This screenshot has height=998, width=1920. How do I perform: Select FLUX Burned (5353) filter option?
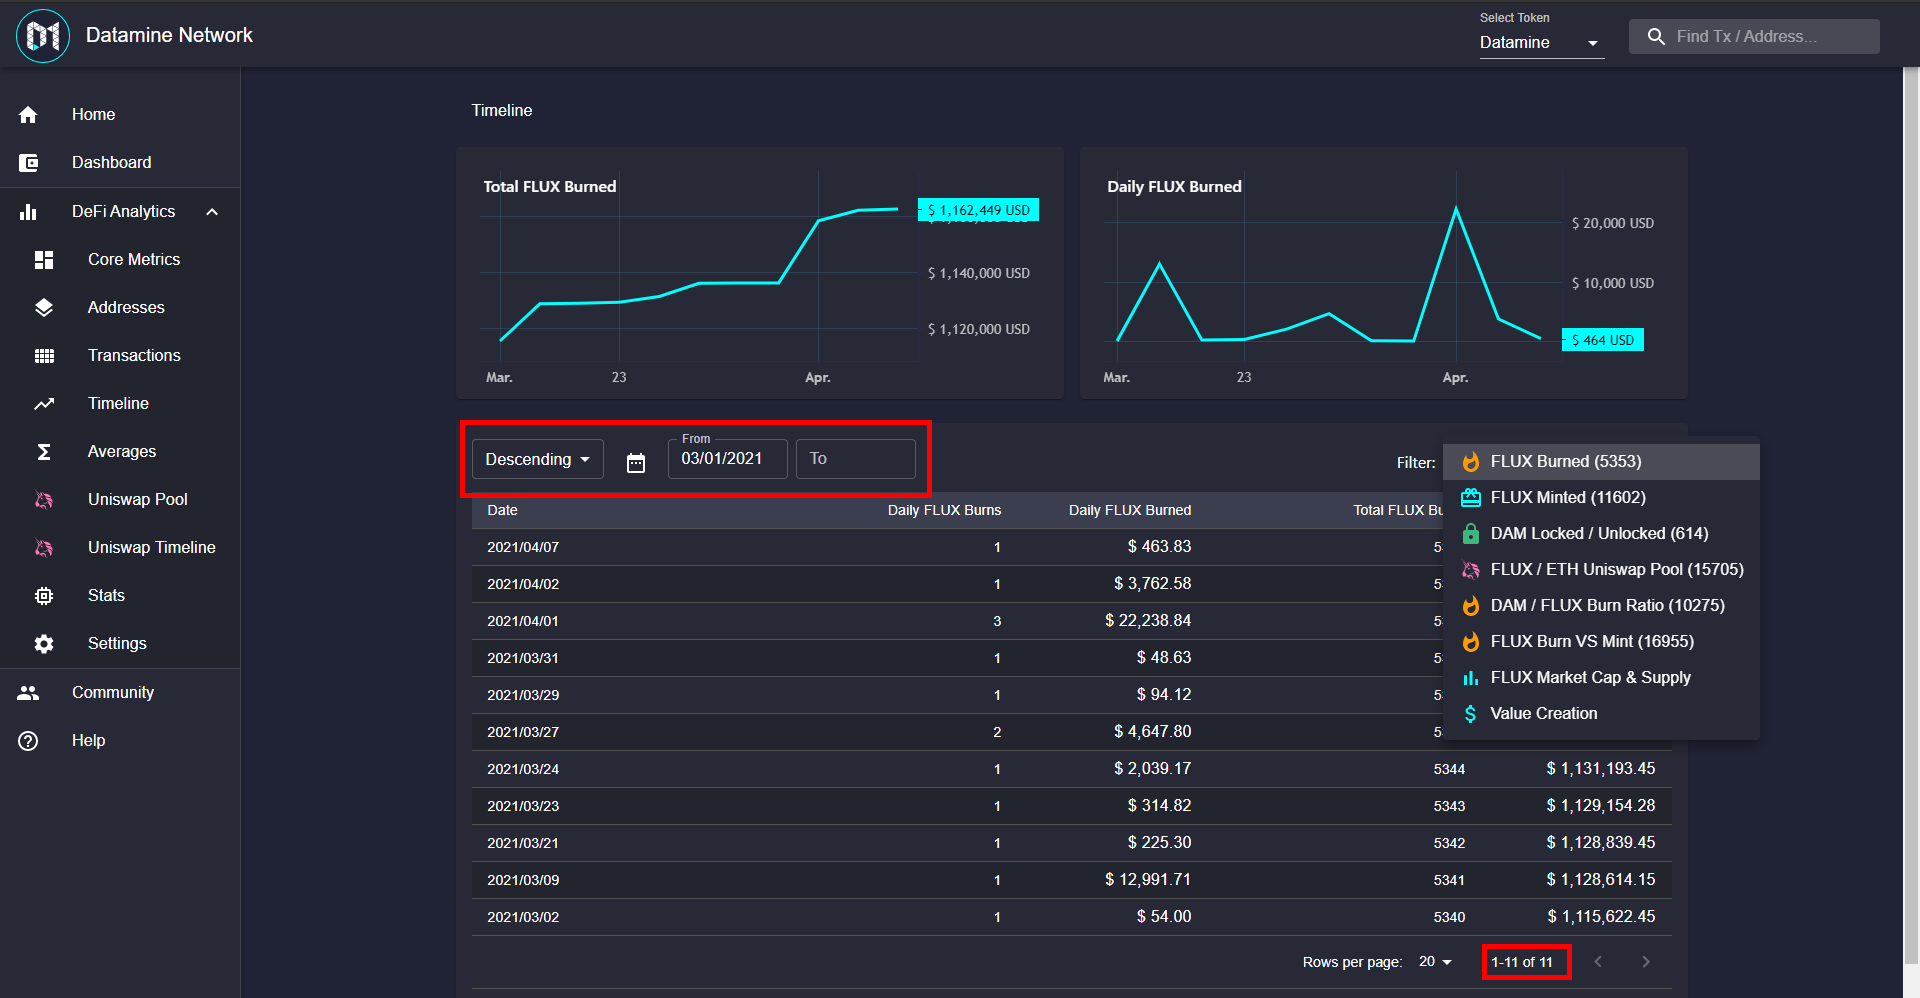1601,462
